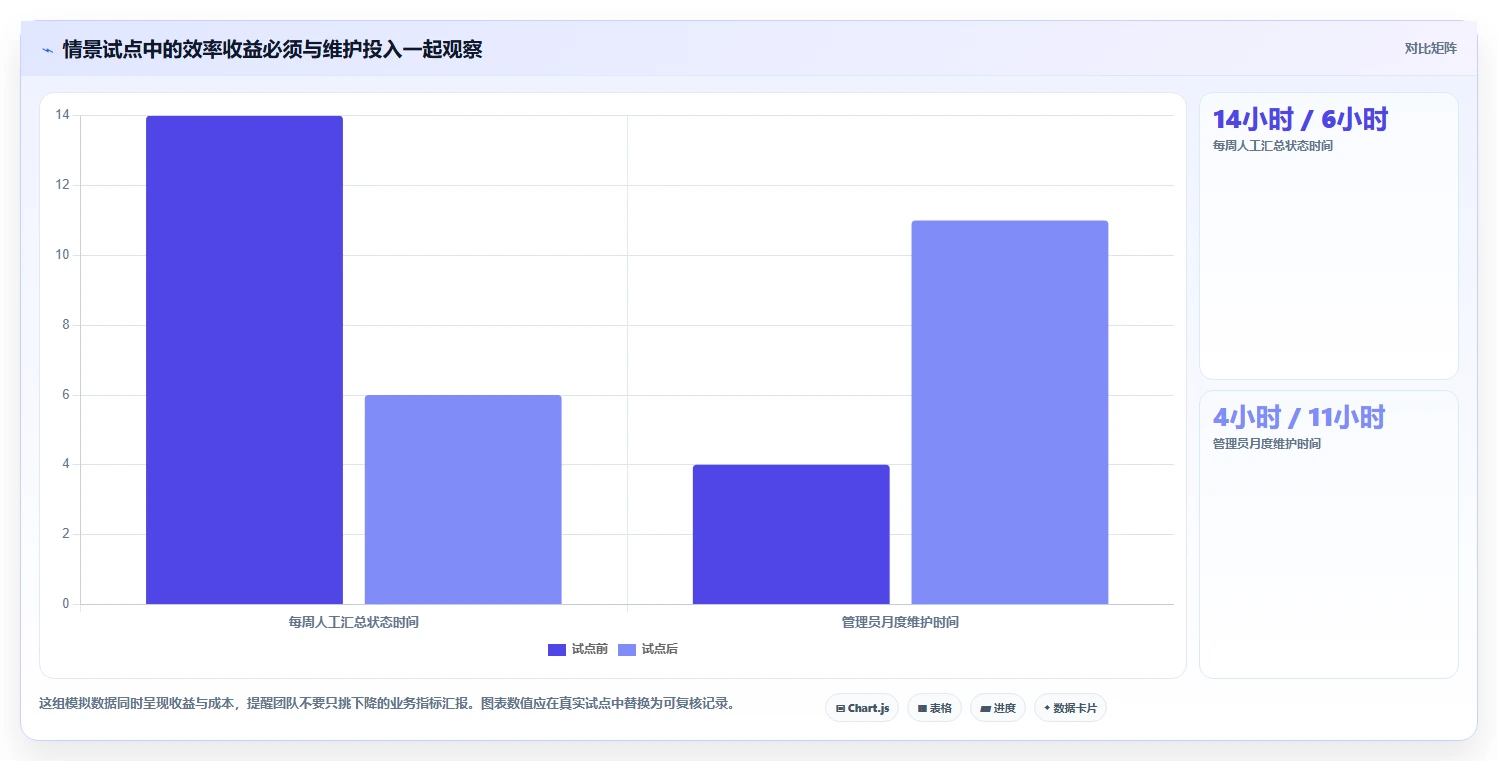Click the y-axis tick label 12

63,185
